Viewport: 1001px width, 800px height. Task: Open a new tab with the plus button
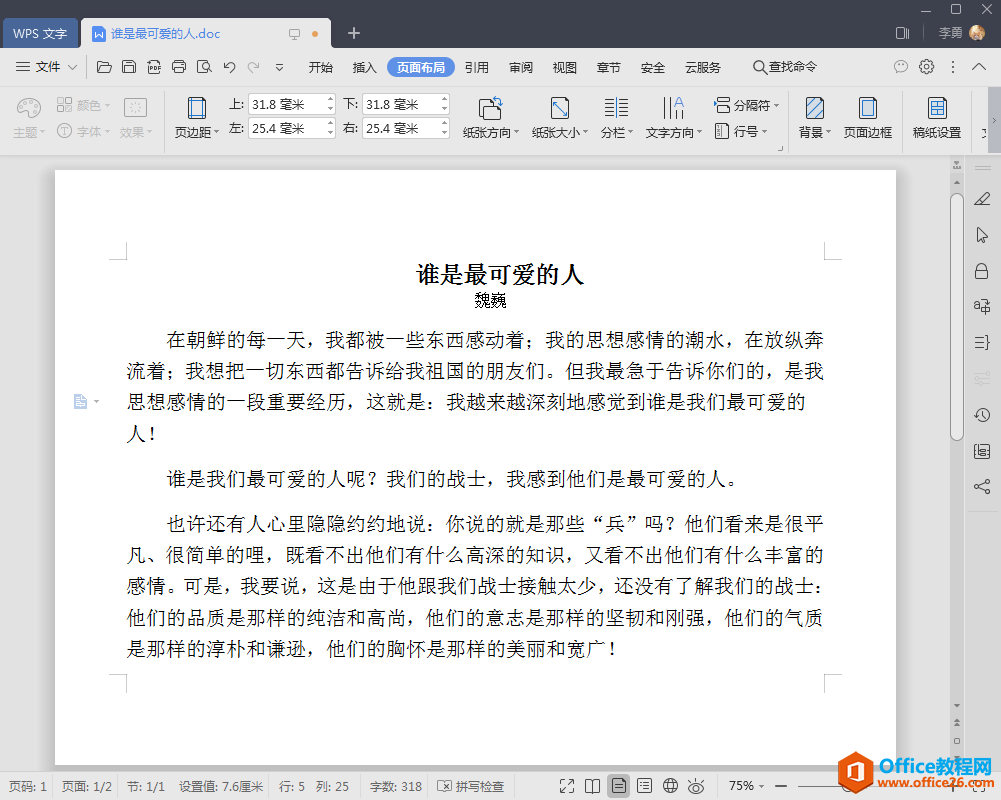(x=354, y=33)
